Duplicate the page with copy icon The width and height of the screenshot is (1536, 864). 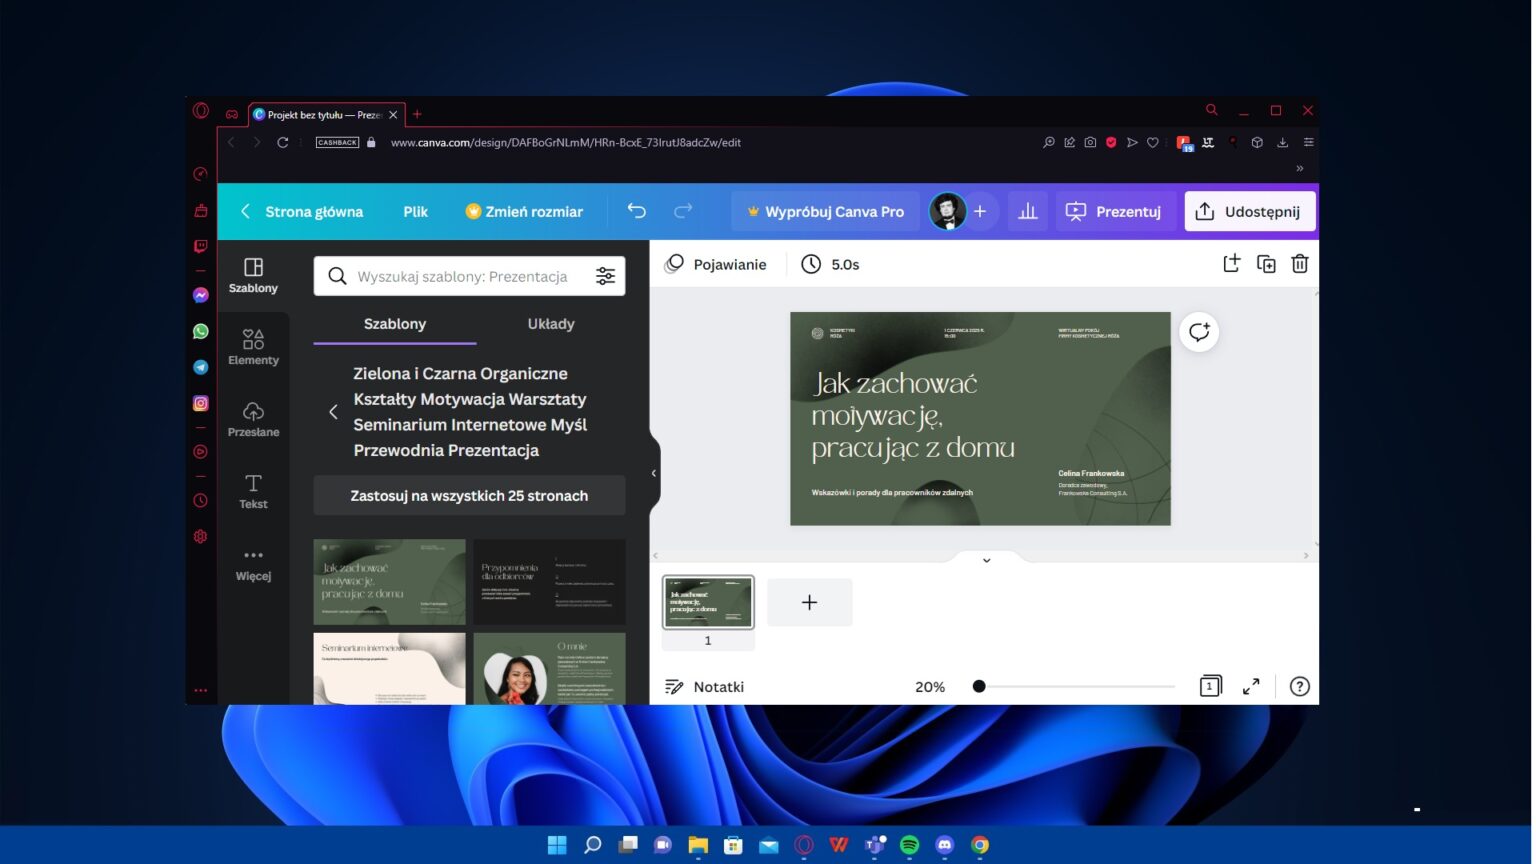pos(1266,264)
